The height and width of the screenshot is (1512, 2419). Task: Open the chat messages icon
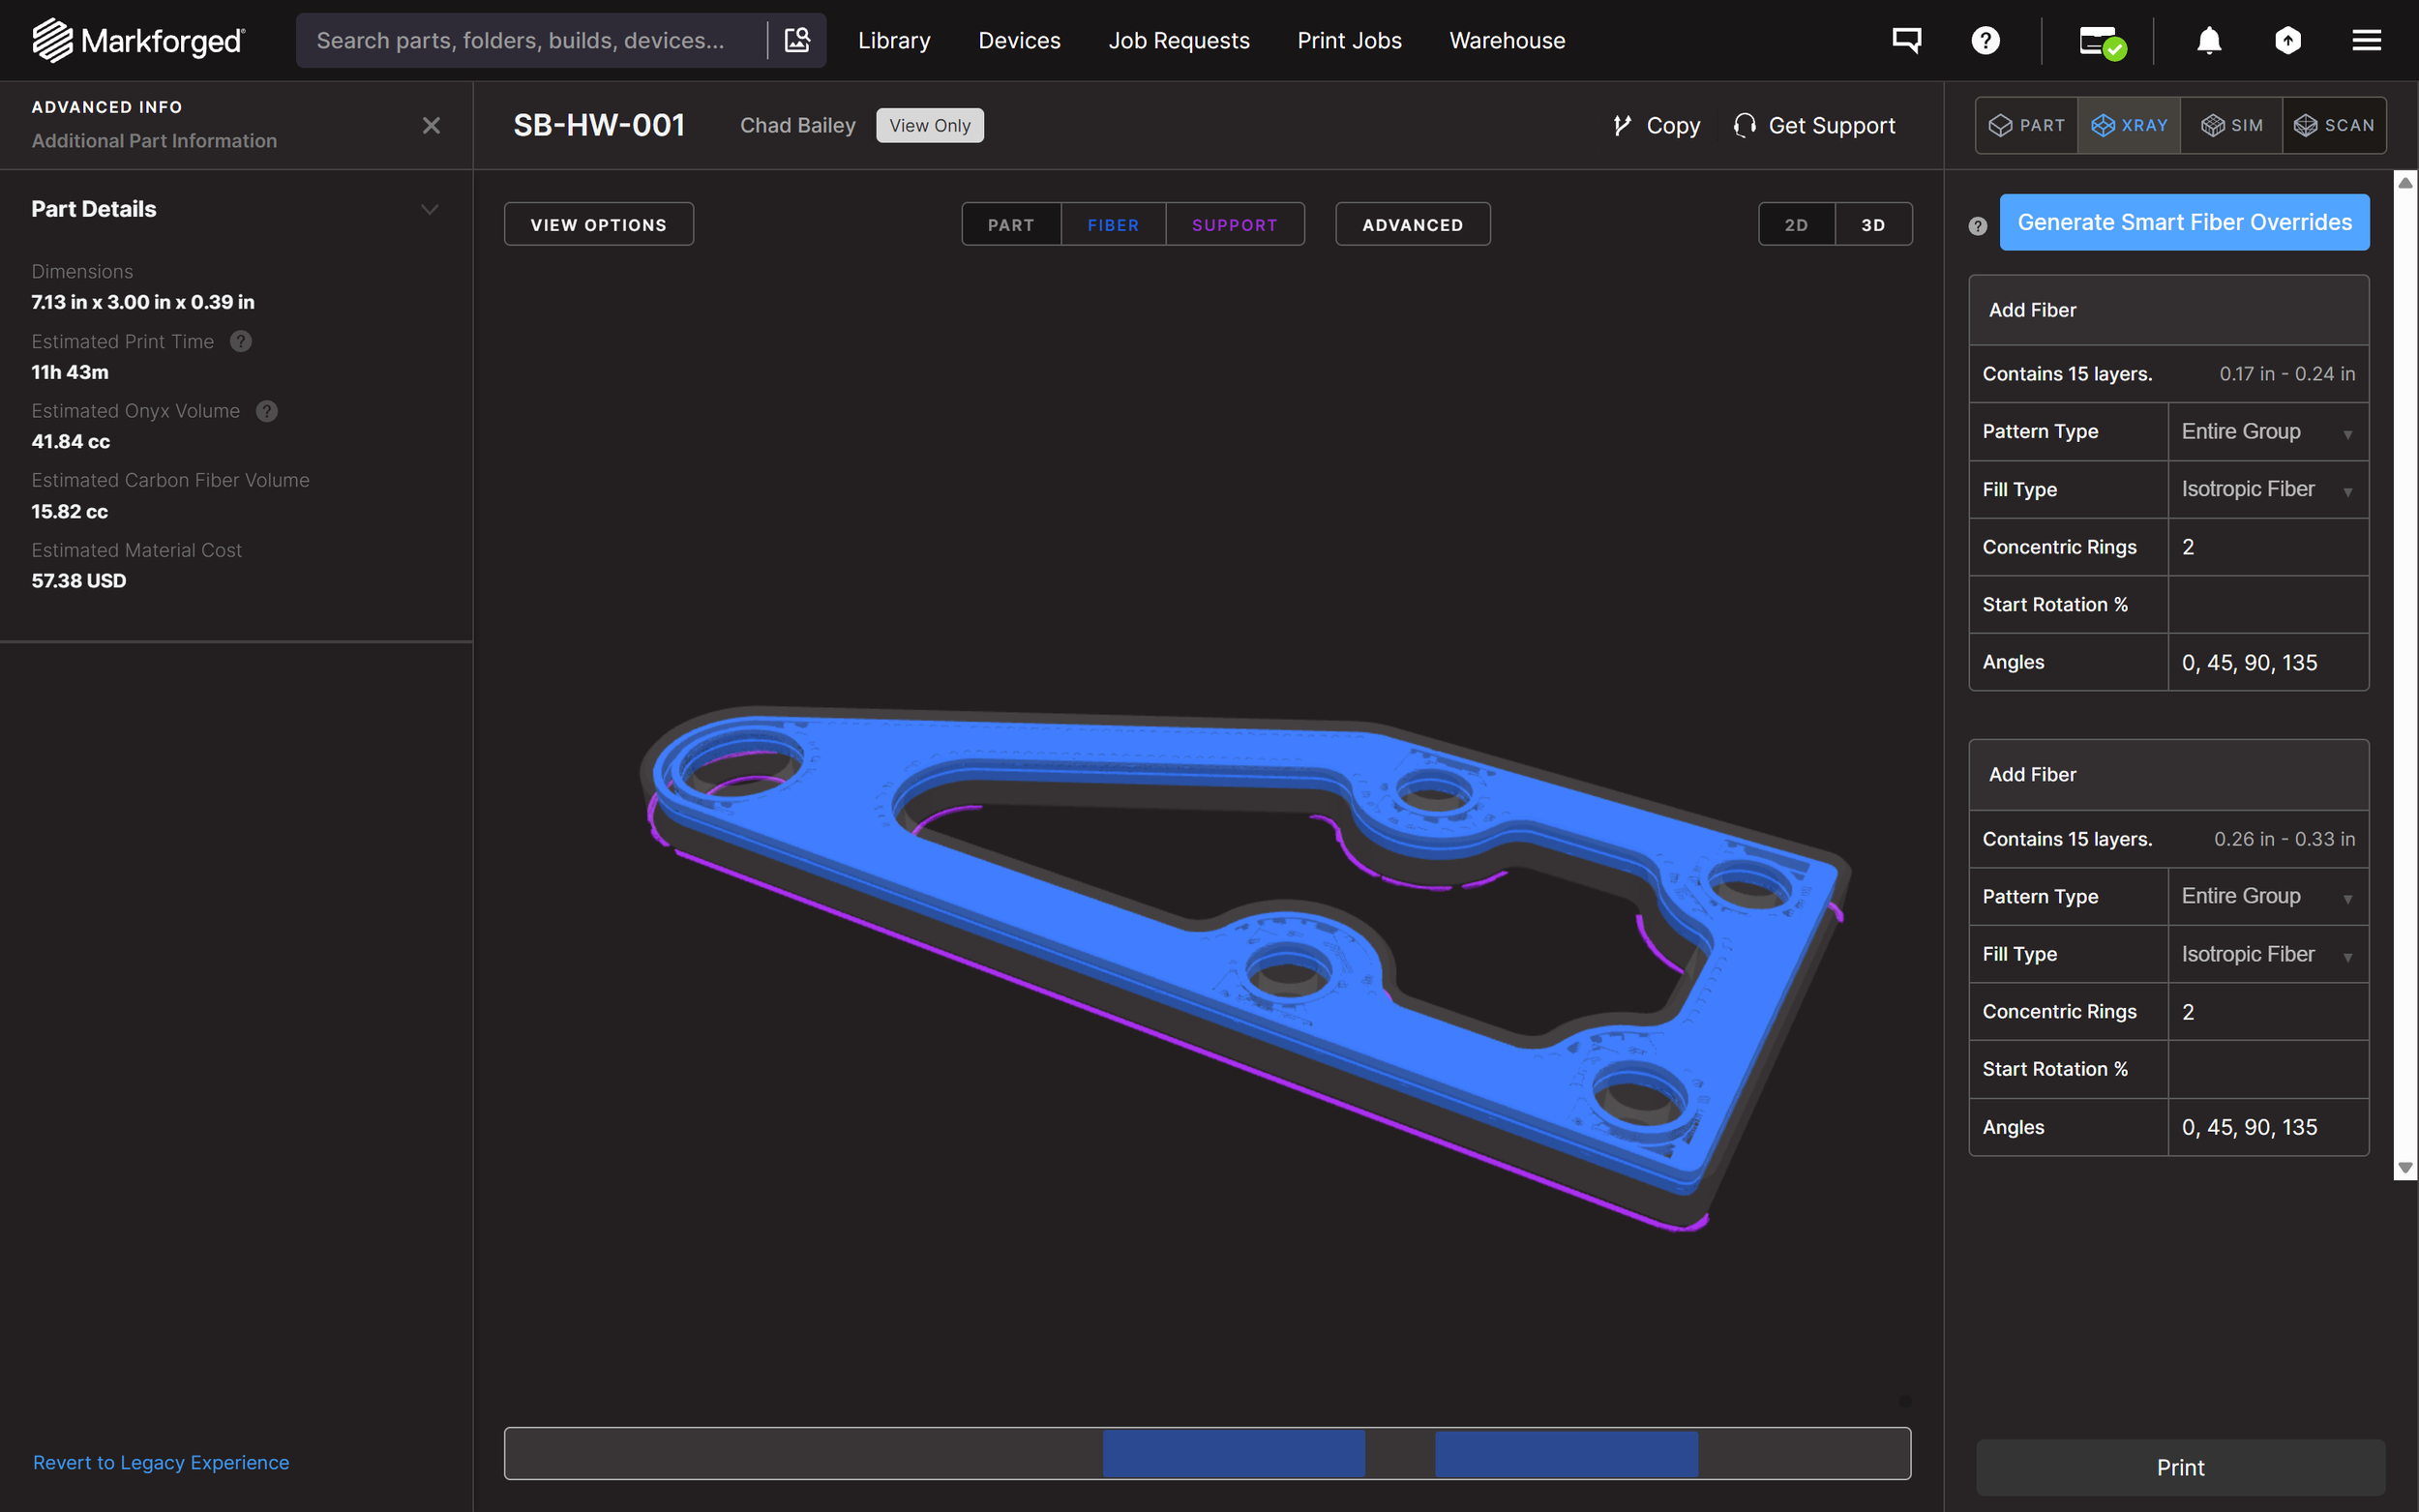tap(1906, 40)
